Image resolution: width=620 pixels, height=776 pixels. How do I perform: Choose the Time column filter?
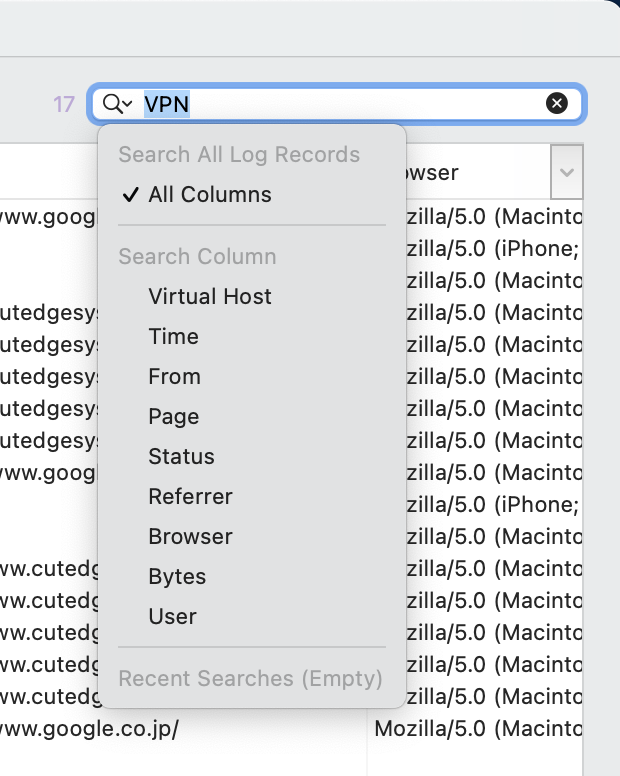(173, 336)
